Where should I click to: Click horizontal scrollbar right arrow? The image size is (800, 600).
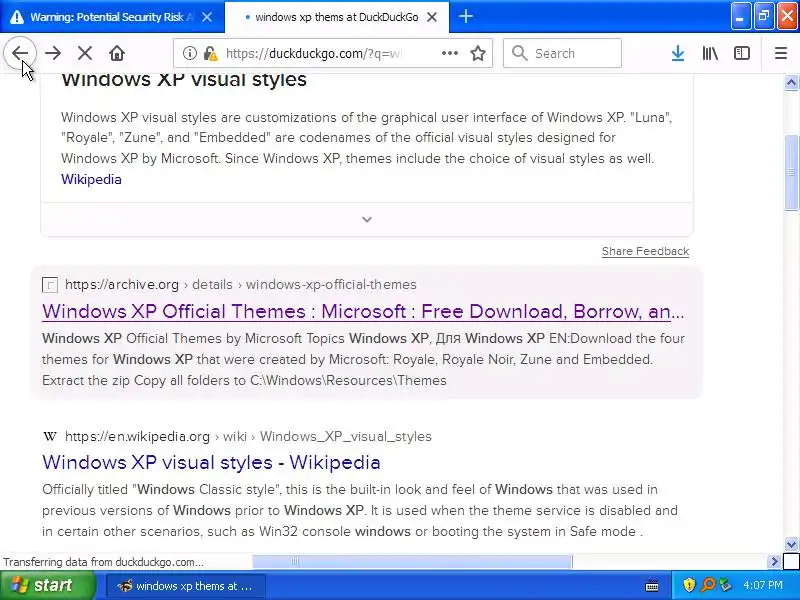(x=774, y=562)
